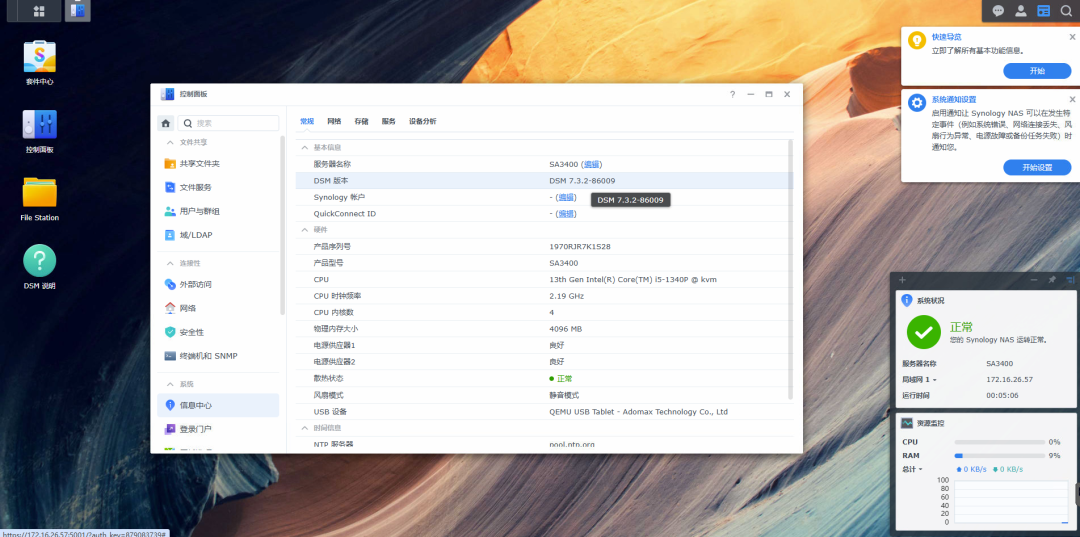Close the 快速导览 notification card
The width and height of the screenshot is (1080, 537).
point(1072,37)
